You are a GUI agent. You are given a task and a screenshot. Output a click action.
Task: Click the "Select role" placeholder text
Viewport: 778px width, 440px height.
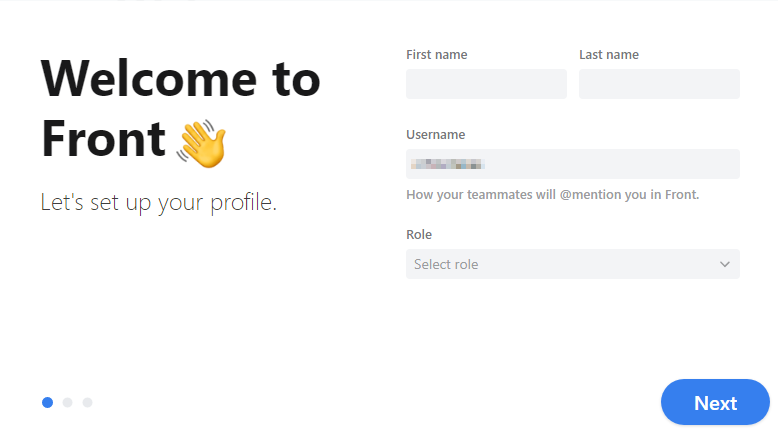click(x=446, y=264)
